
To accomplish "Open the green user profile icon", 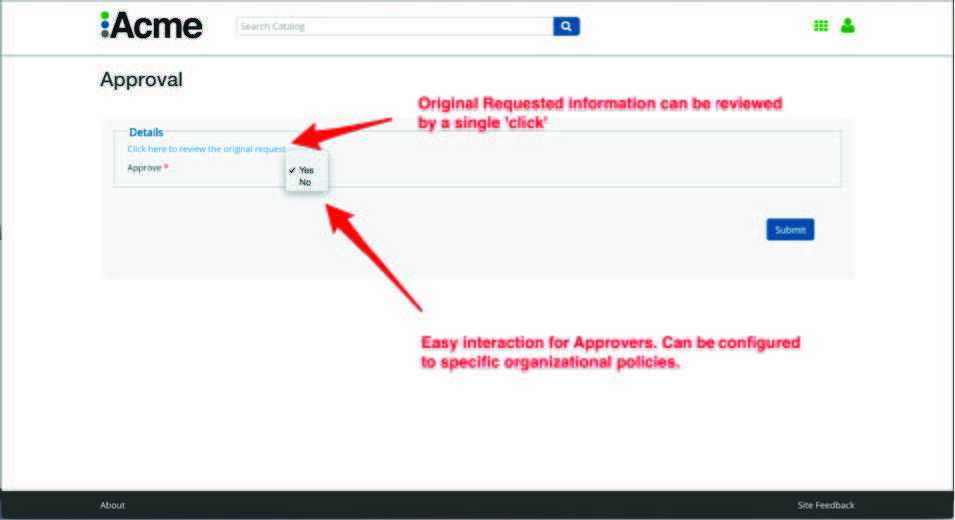I will pyautogui.click(x=848, y=26).
